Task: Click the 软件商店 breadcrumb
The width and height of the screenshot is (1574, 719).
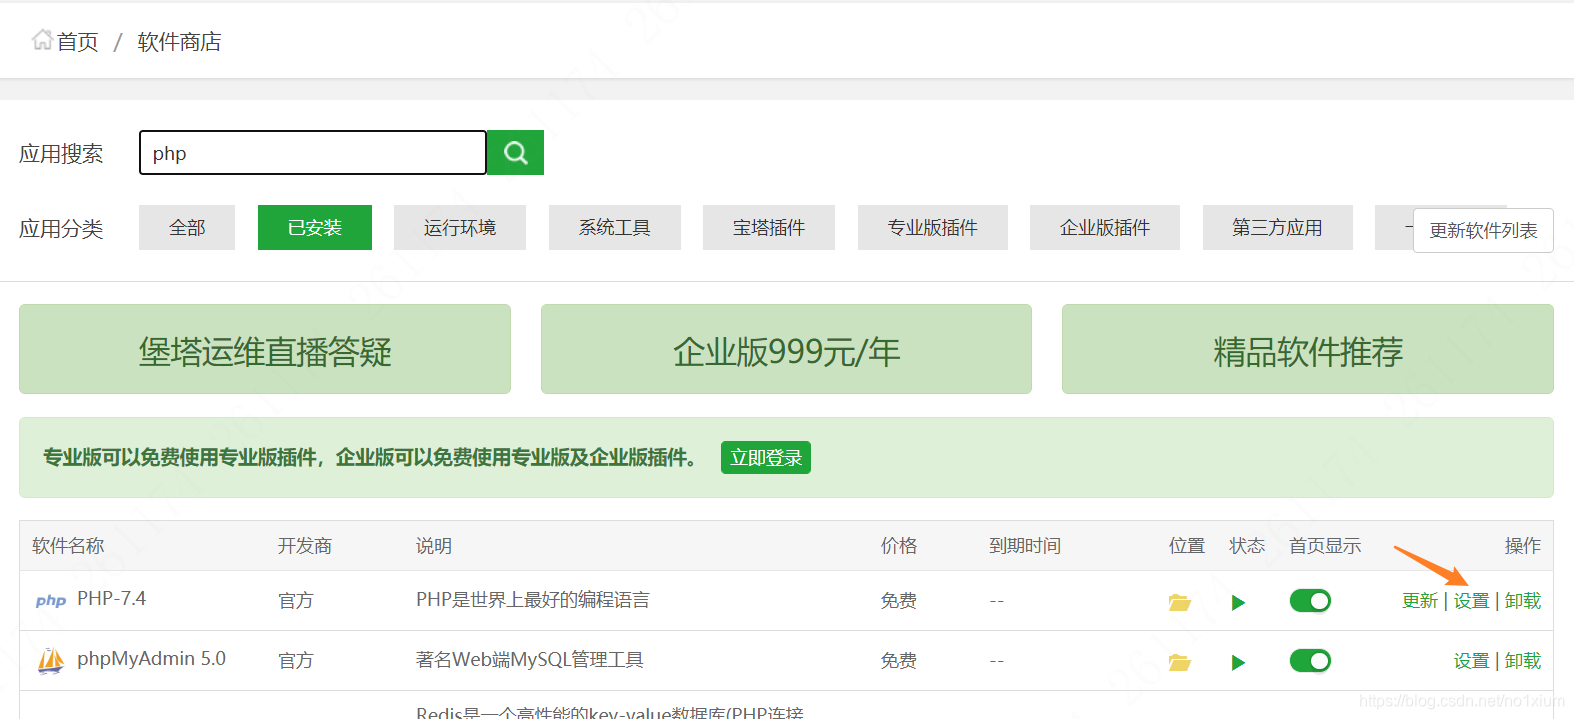Action: tap(179, 42)
